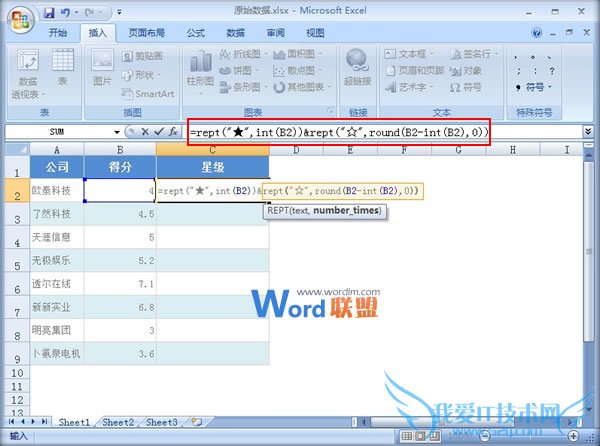Open the 数据 ribbon tab
The width and height of the screenshot is (600, 446).
(x=235, y=33)
